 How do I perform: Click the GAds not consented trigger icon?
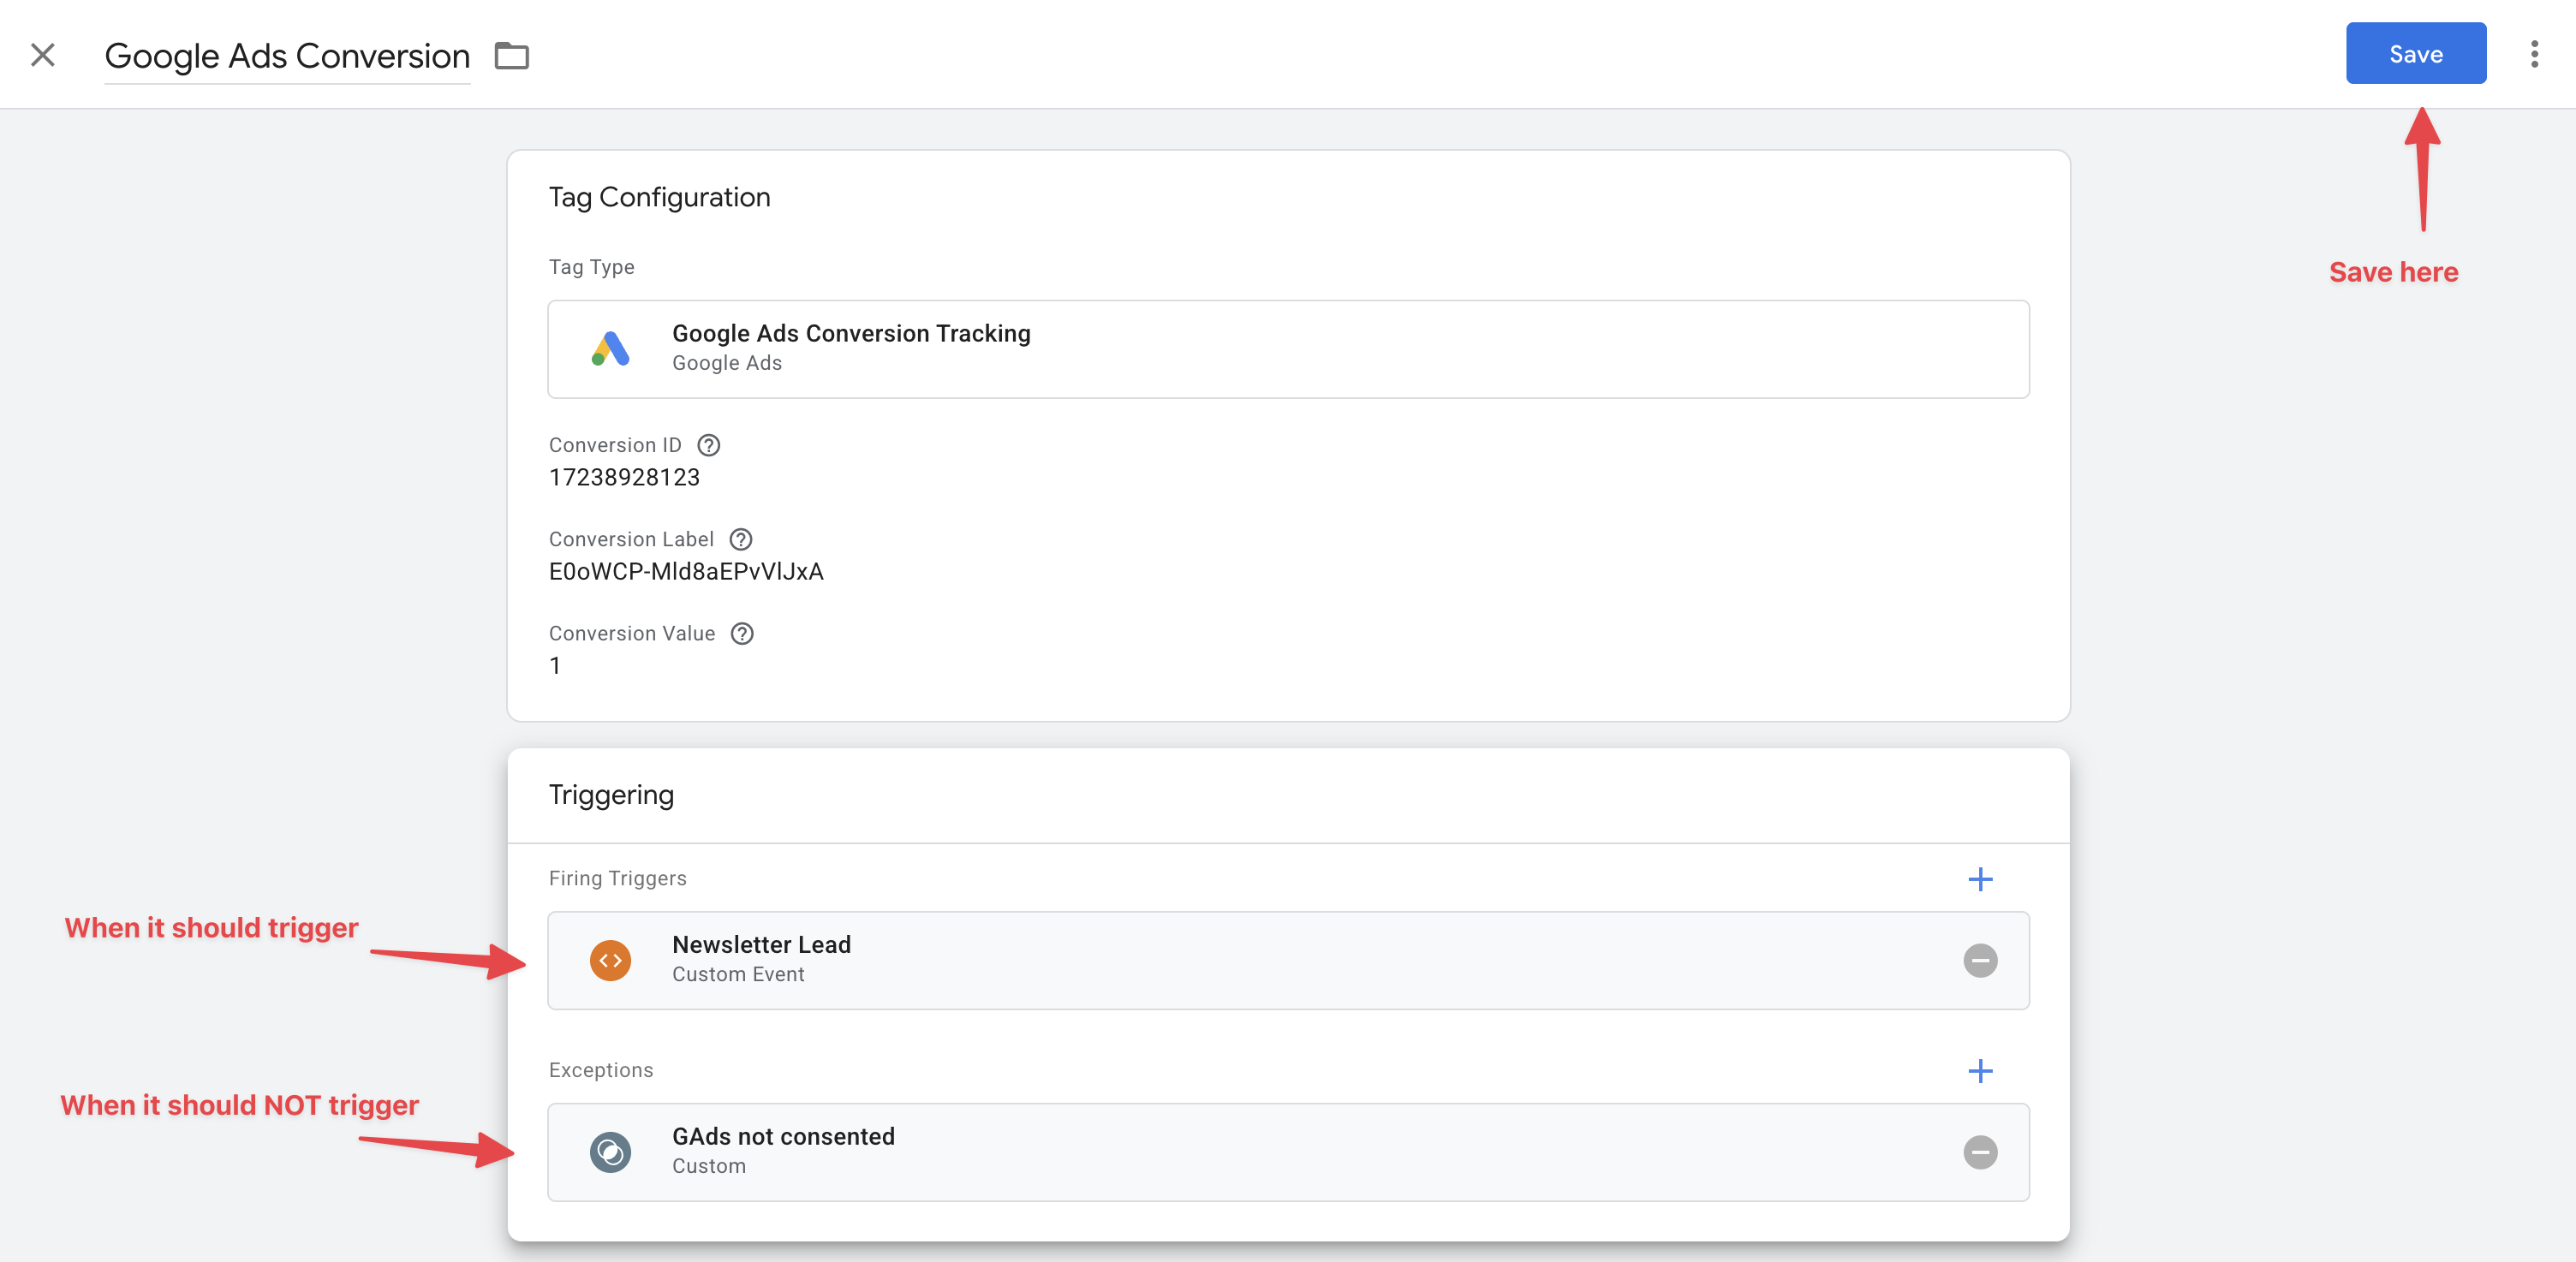(610, 1152)
